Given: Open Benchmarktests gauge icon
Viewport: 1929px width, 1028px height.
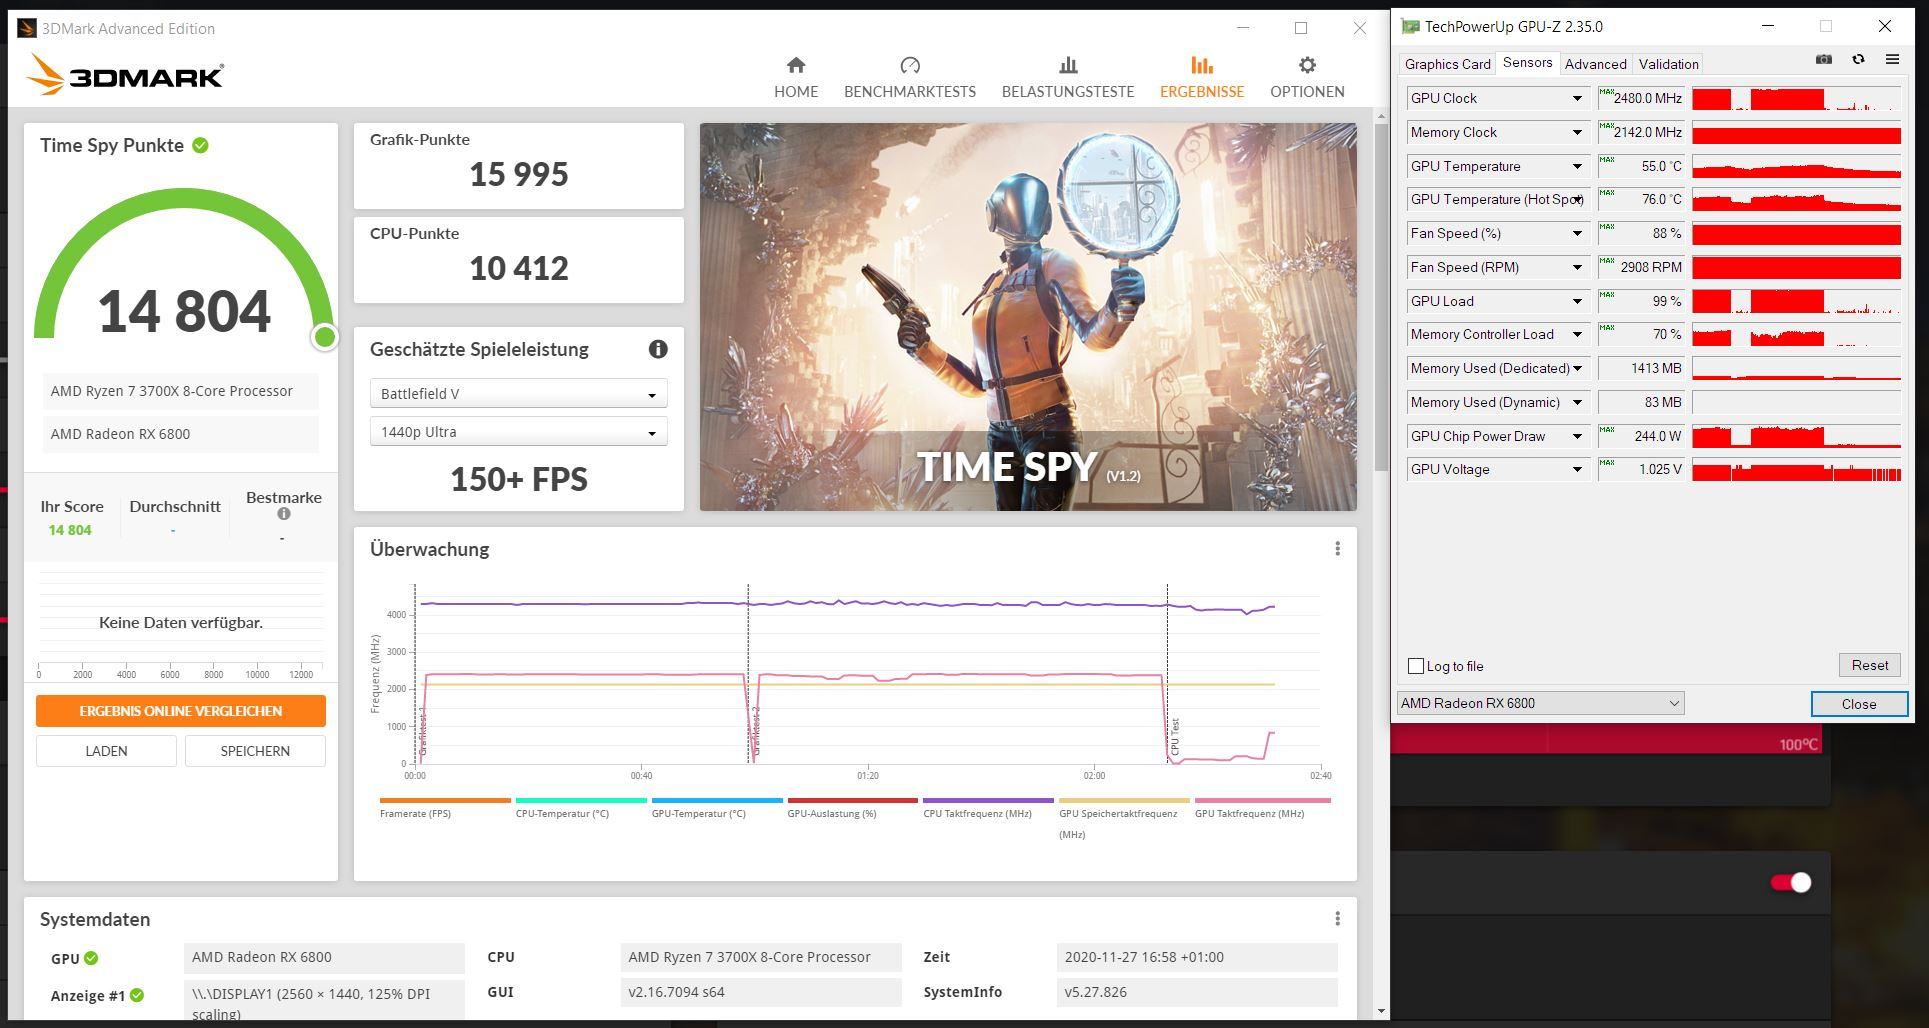Looking at the screenshot, I should coord(910,65).
